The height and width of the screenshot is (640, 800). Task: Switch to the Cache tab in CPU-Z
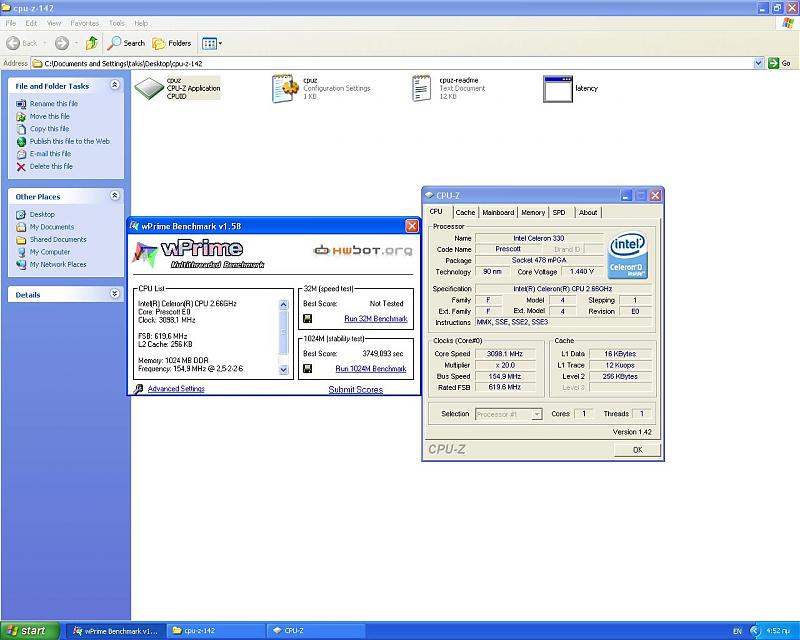[465, 212]
